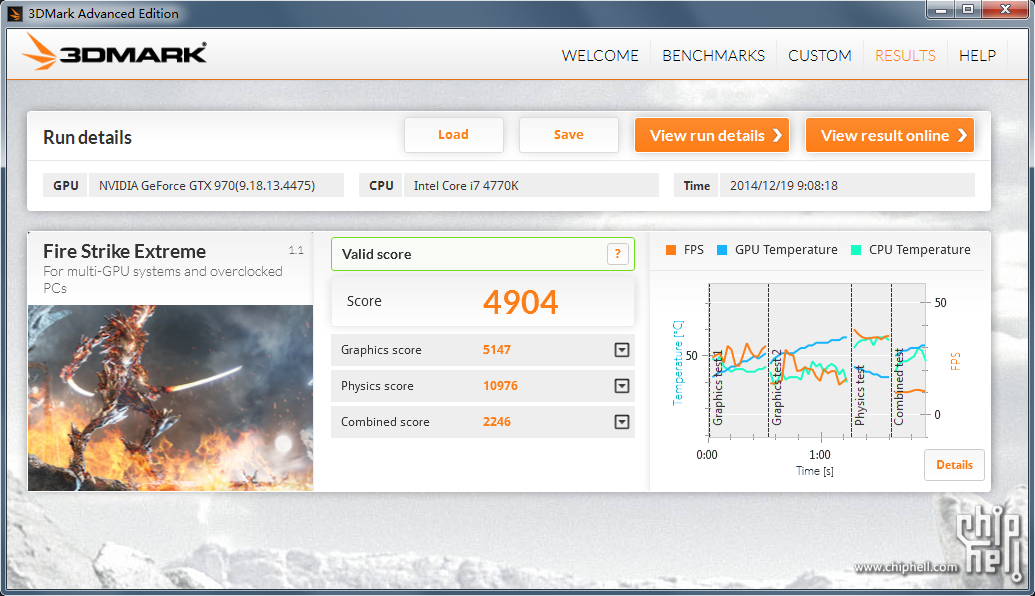Click the Combined score value 2246

pos(496,422)
